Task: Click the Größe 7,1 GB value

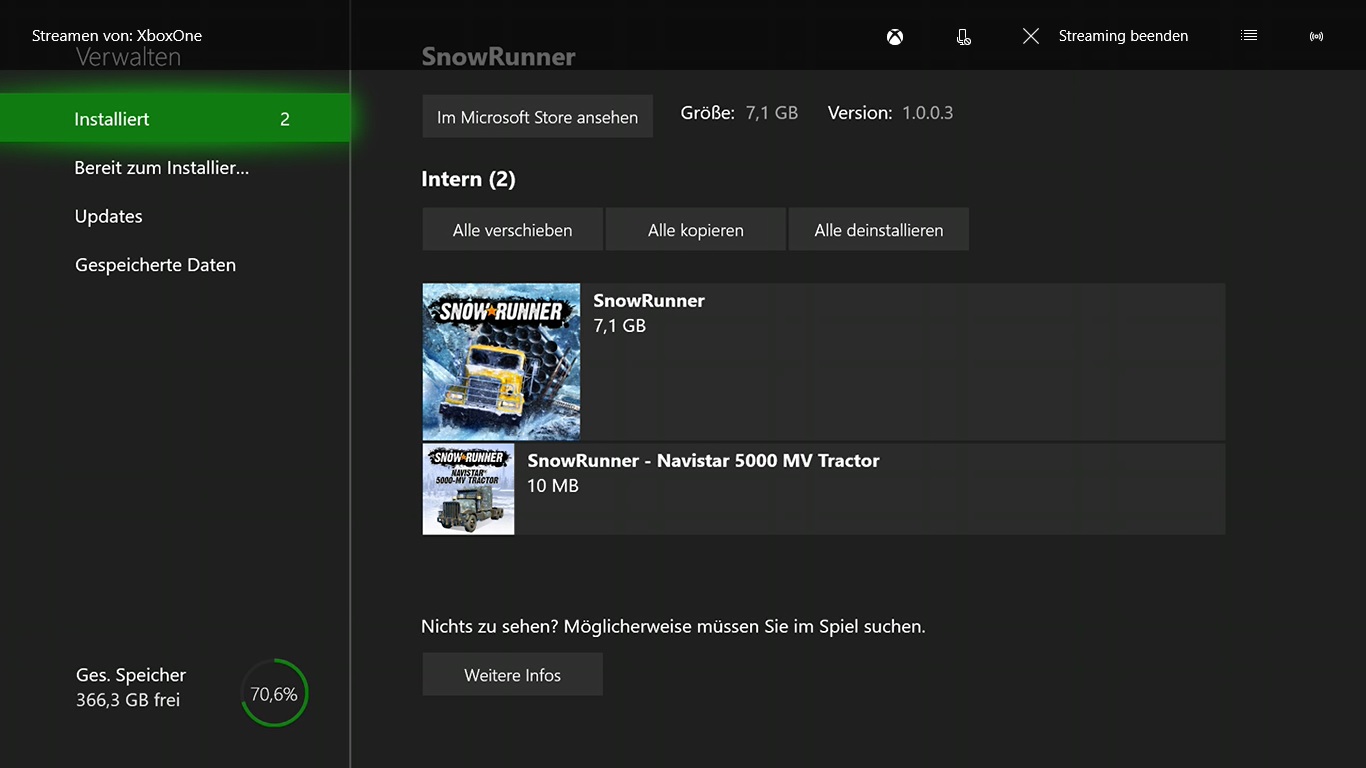Action: (x=772, y=113)
